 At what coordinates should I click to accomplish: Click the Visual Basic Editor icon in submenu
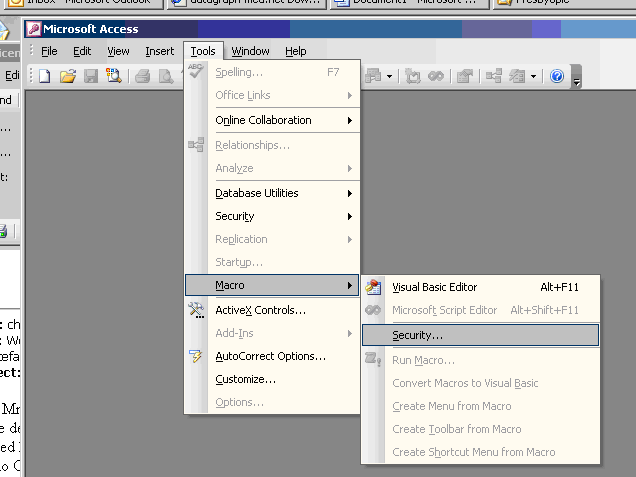[373, 287]
